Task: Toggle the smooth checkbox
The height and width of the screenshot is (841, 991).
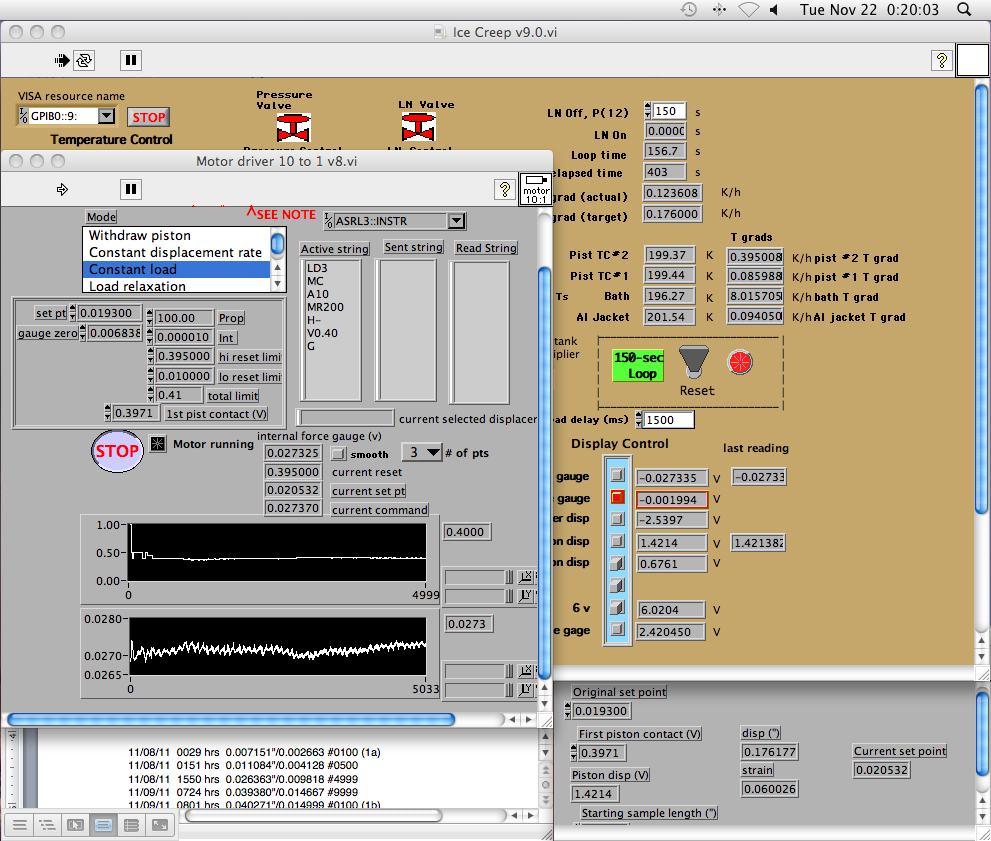Action: coord(338,454)
